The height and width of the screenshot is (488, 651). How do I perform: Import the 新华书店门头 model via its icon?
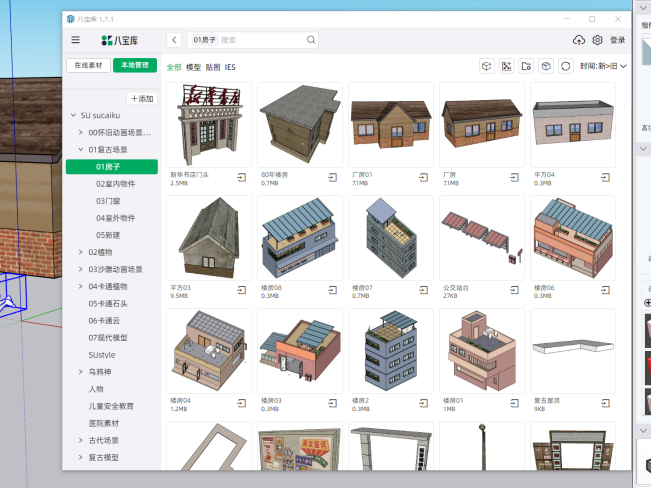tap(242, 178)
